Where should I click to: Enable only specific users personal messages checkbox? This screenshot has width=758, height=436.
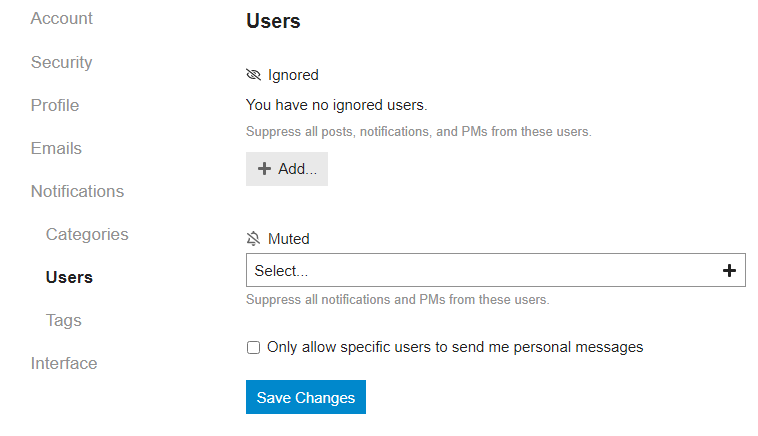pyautogui.click(x=253, y=348)
